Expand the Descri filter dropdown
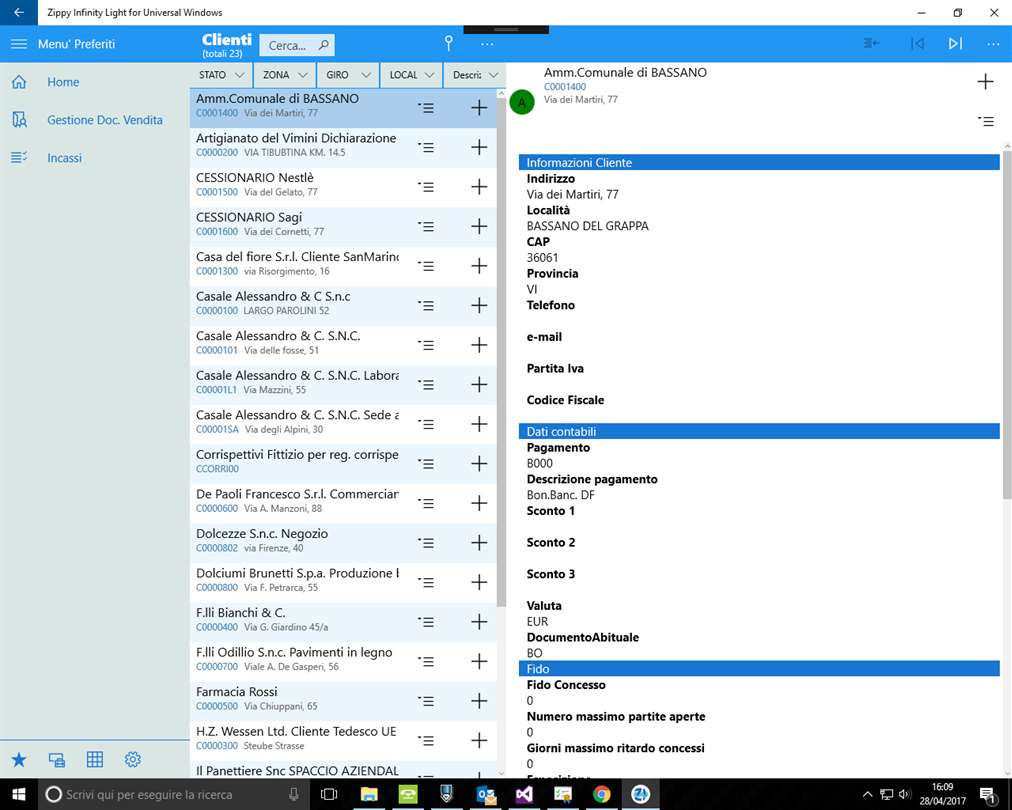 pyautogui.click(x=474, y=75)
